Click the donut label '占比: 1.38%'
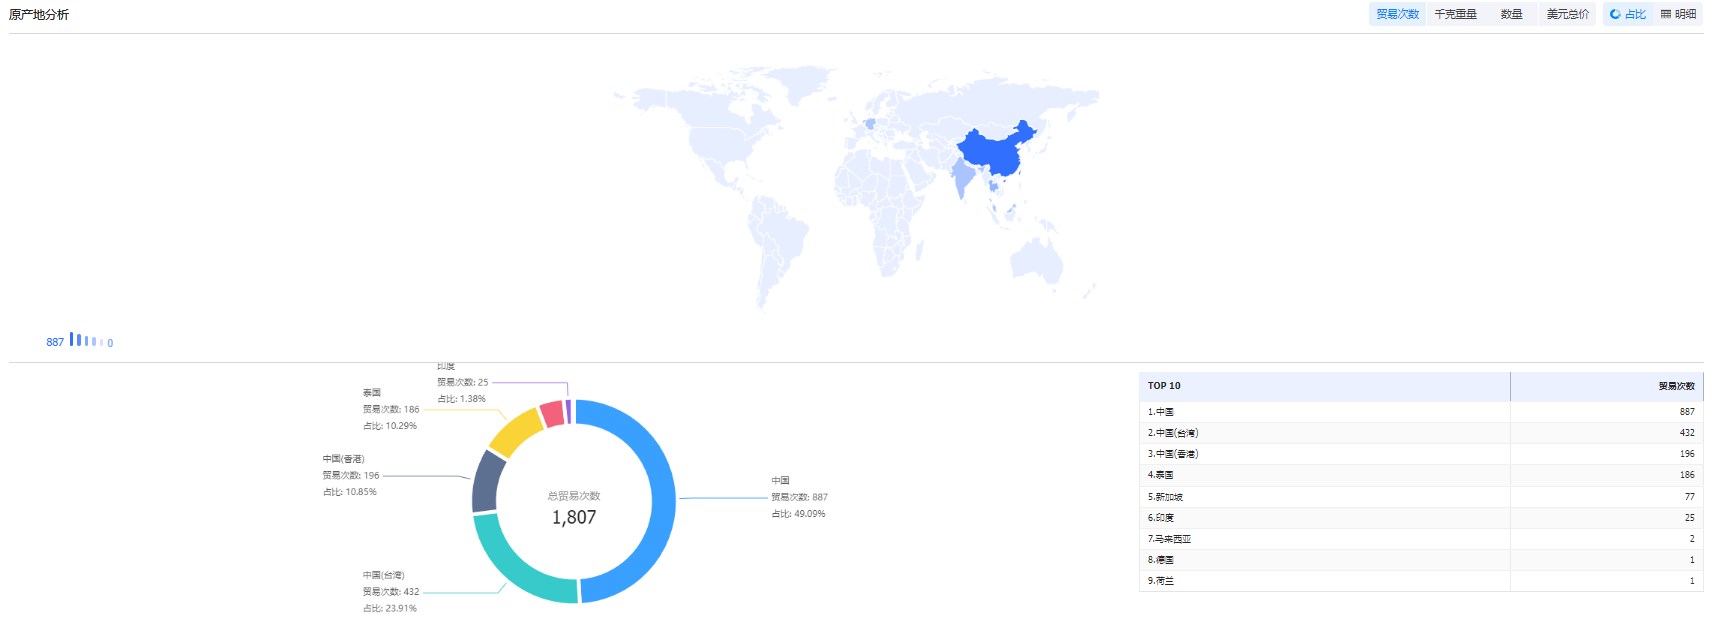 pos(462,399)
